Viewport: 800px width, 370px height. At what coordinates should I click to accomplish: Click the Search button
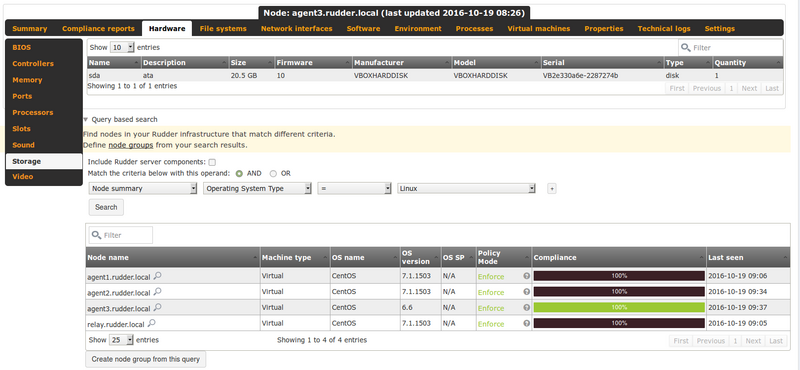pyautogui.click(x=106, y=207)
